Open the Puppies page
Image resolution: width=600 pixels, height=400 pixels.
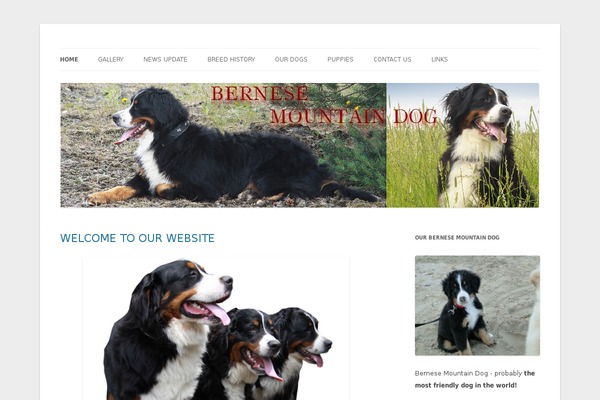[x=340, y=59]
